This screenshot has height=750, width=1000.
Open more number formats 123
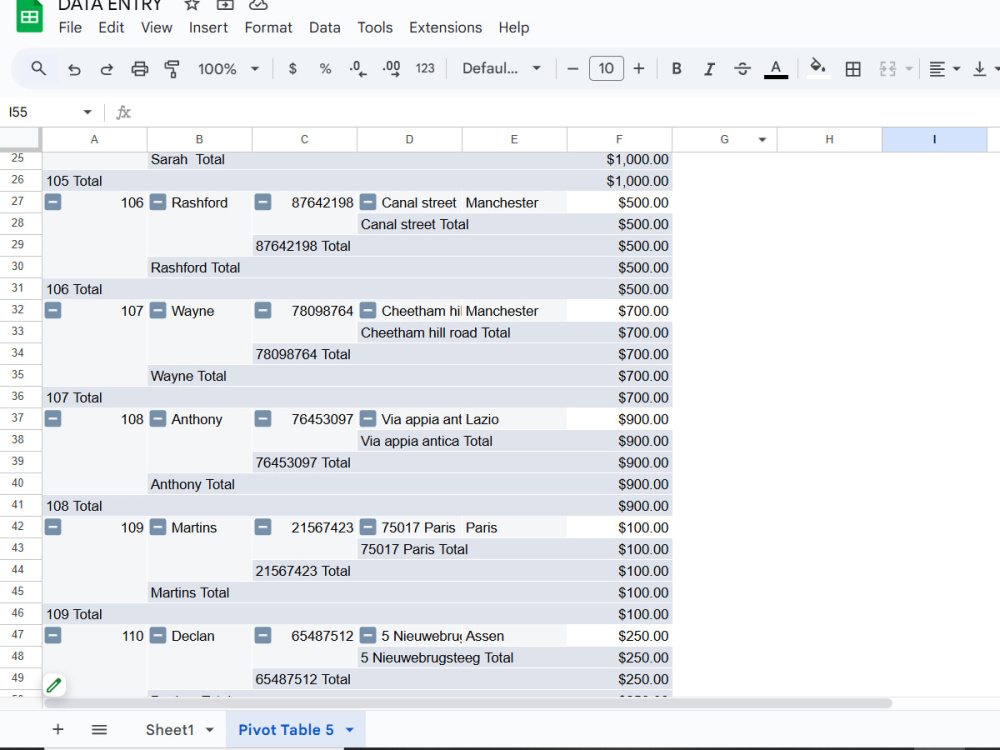point(425,69)
